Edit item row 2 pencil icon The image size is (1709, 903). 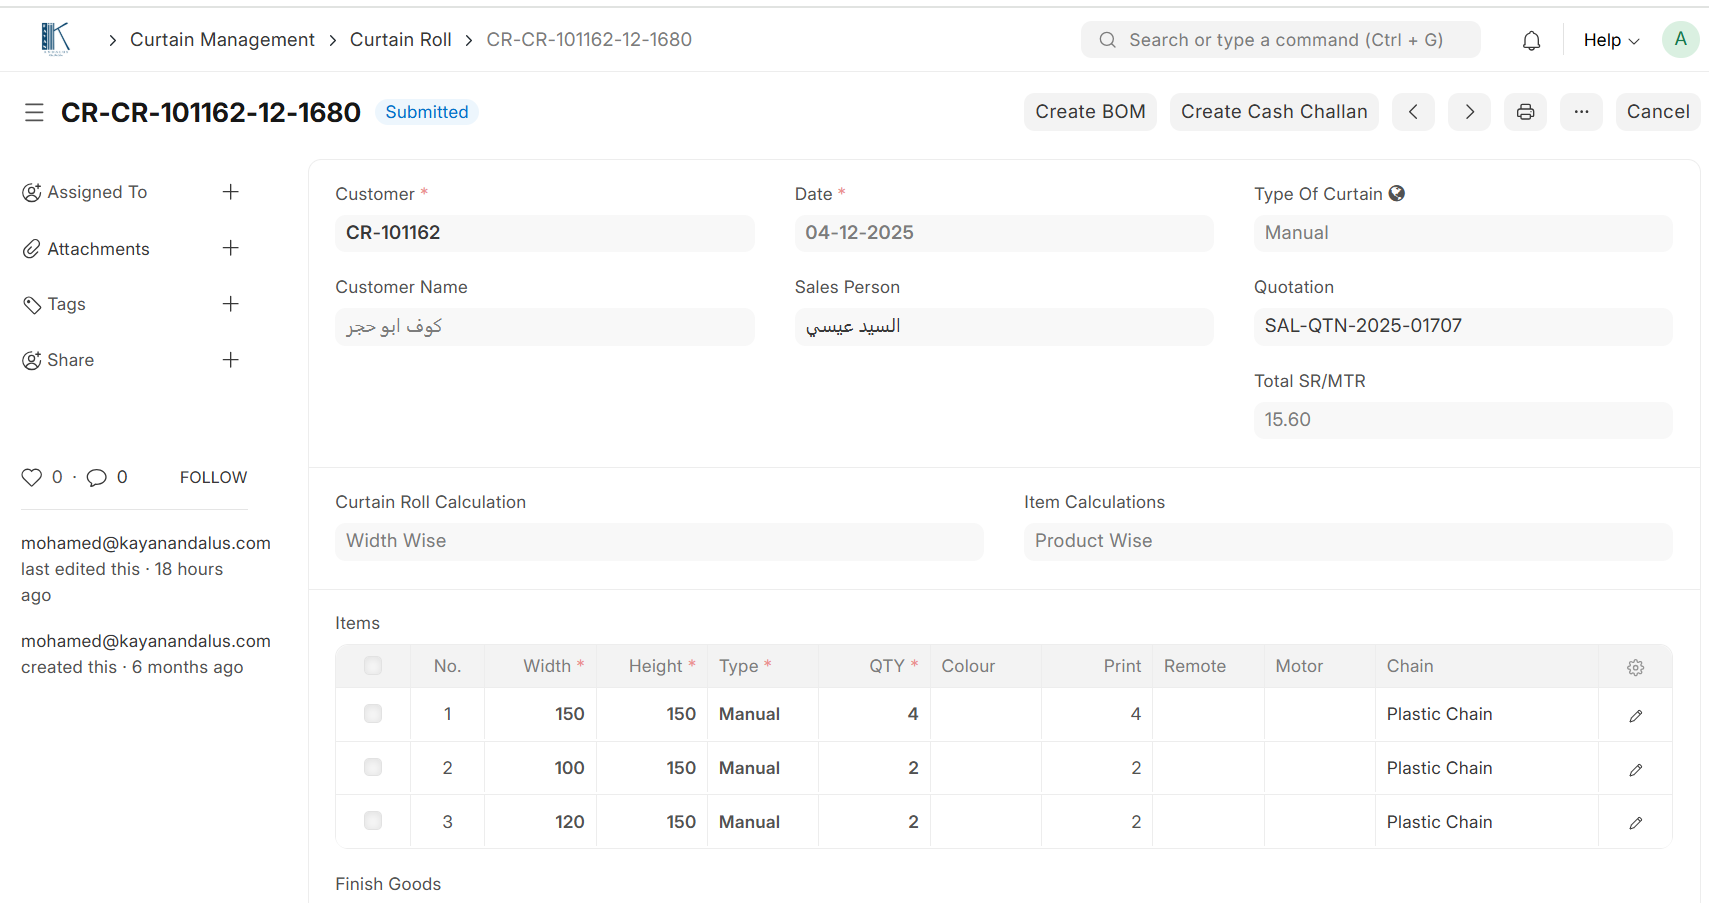1635,769
